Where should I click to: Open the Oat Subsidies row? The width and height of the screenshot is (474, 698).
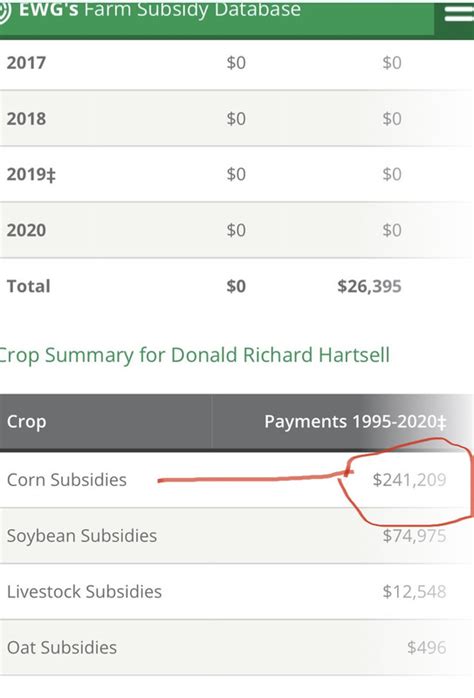[x=237, y=648]
